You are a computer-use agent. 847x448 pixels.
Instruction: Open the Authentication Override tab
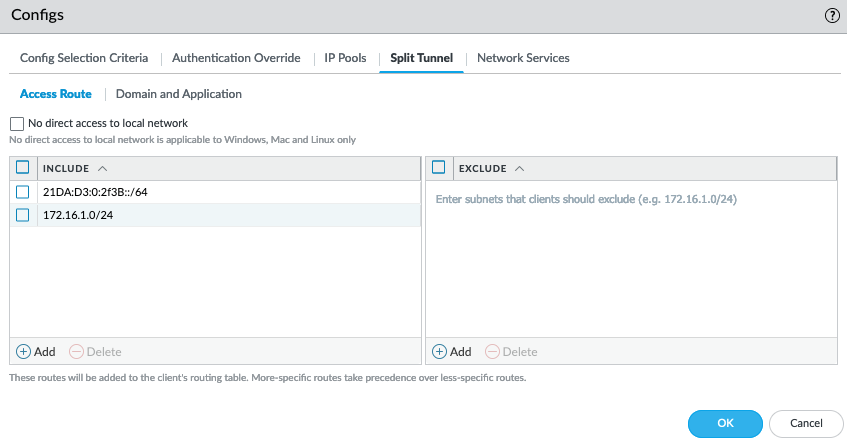point(236,58)
